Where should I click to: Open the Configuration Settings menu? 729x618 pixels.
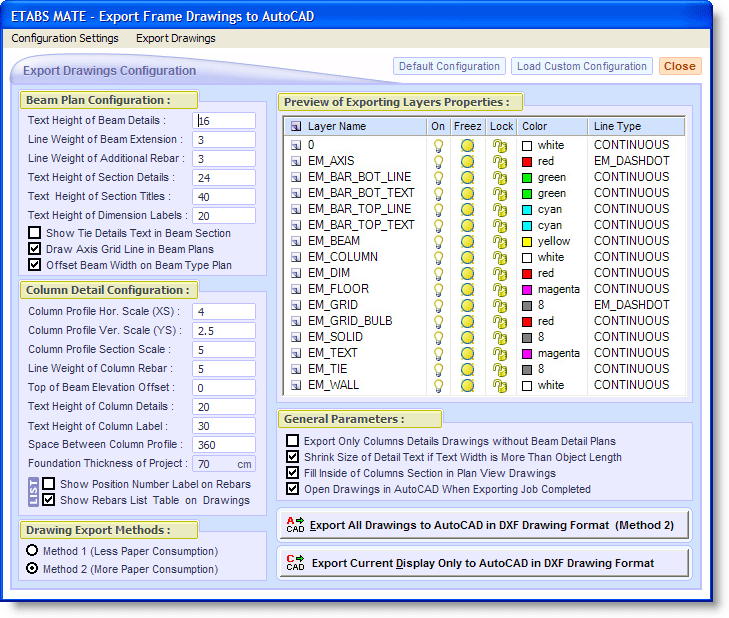coord(65,38)
